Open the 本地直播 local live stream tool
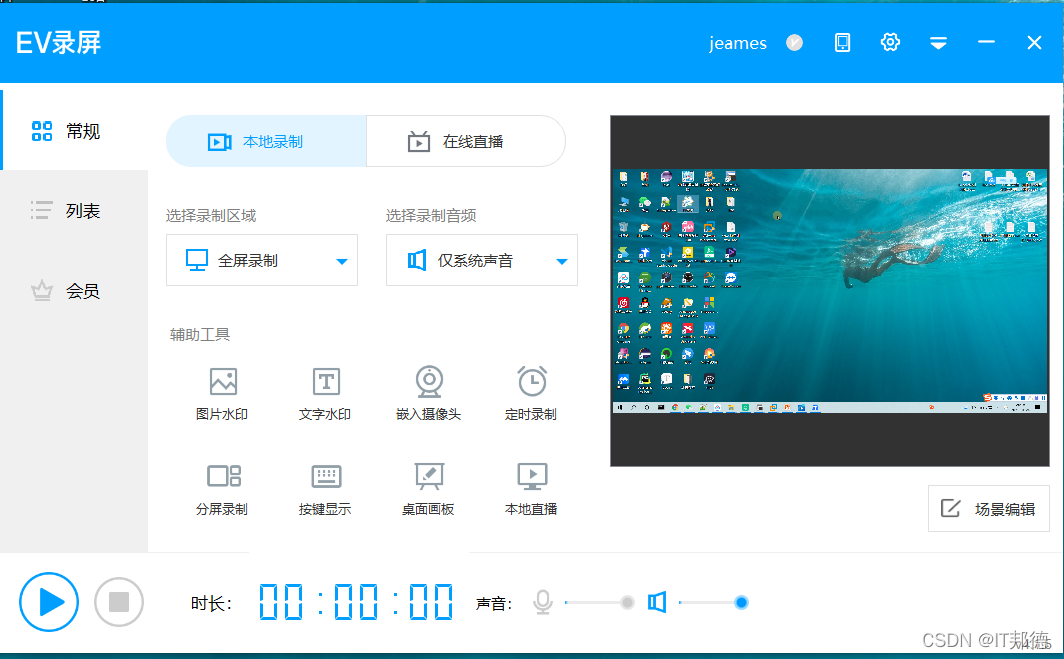1064x659 pixels. (x=531, y=489)
